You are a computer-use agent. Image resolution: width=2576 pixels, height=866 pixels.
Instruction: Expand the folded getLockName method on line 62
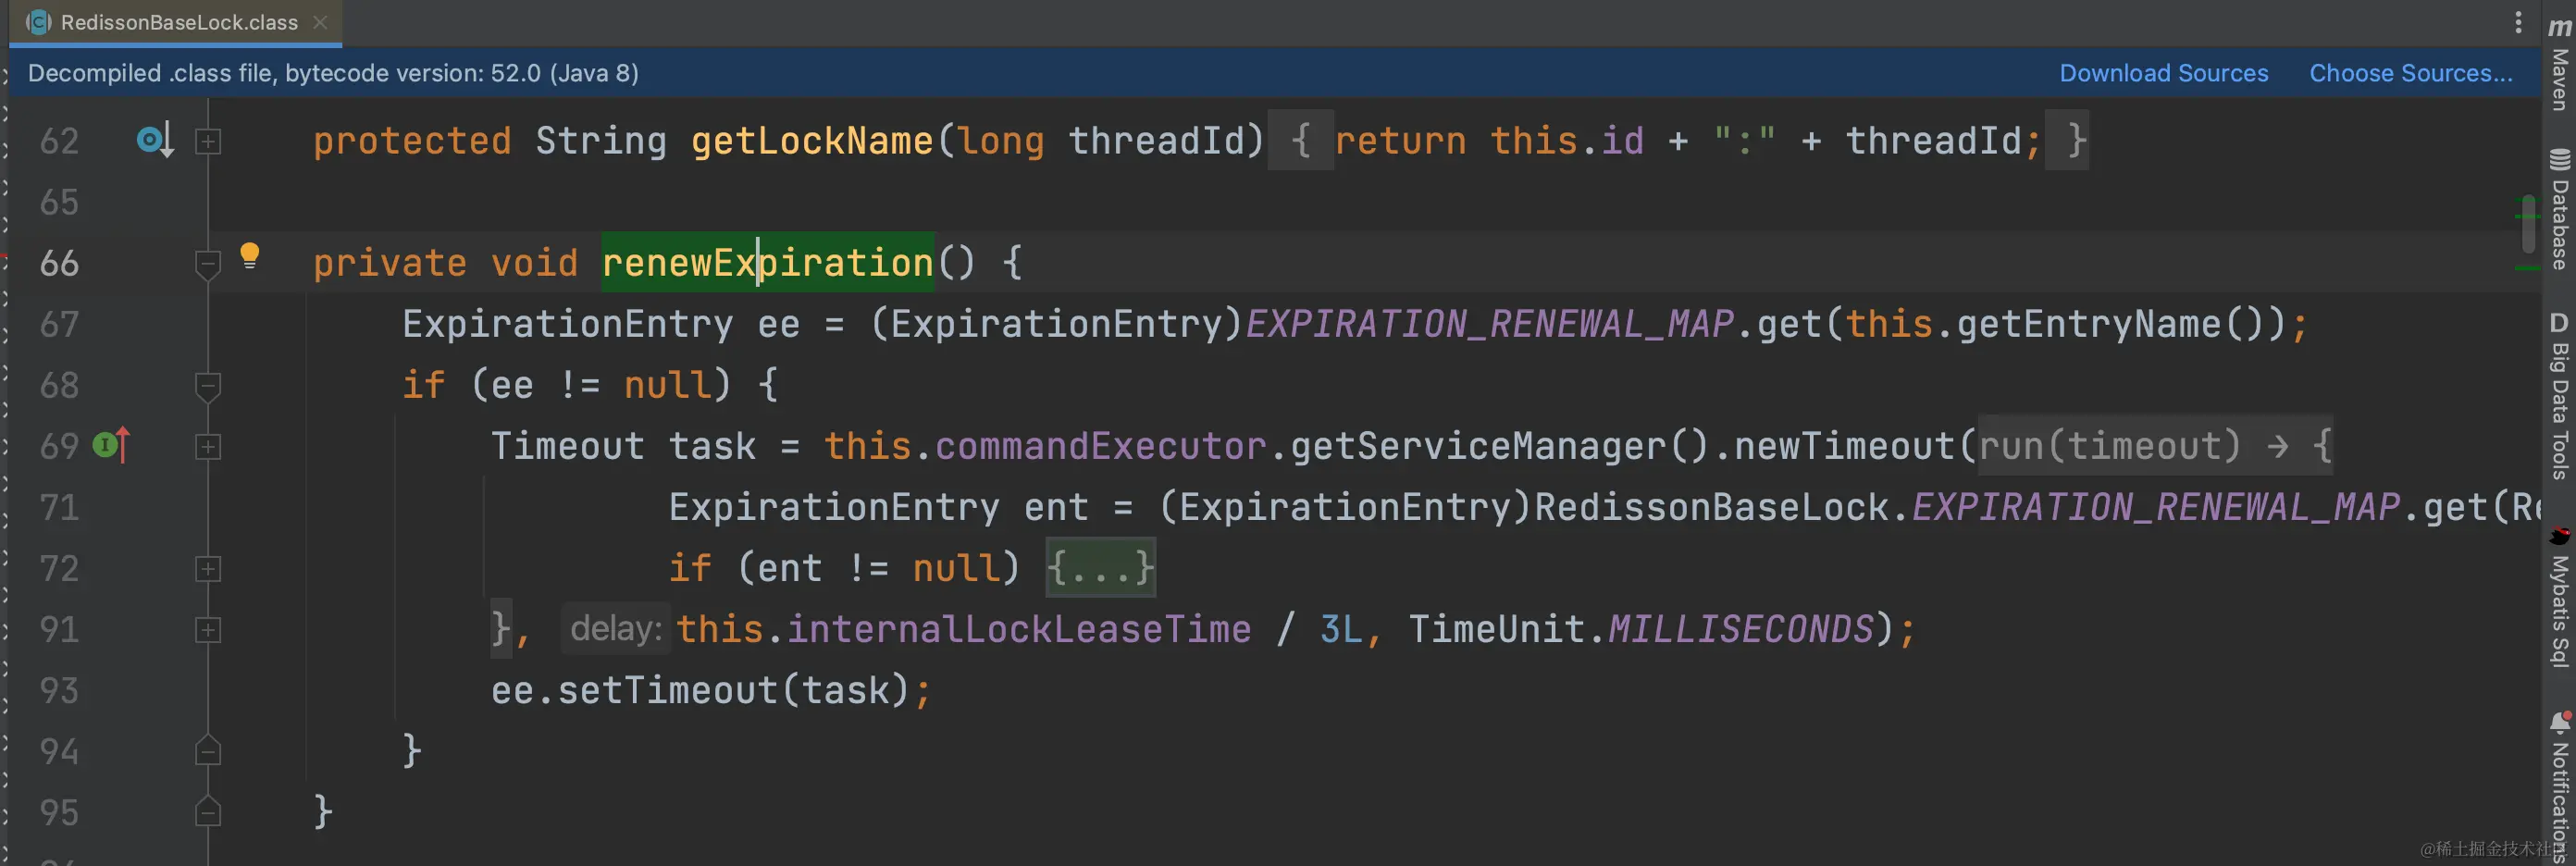(208, 141)
